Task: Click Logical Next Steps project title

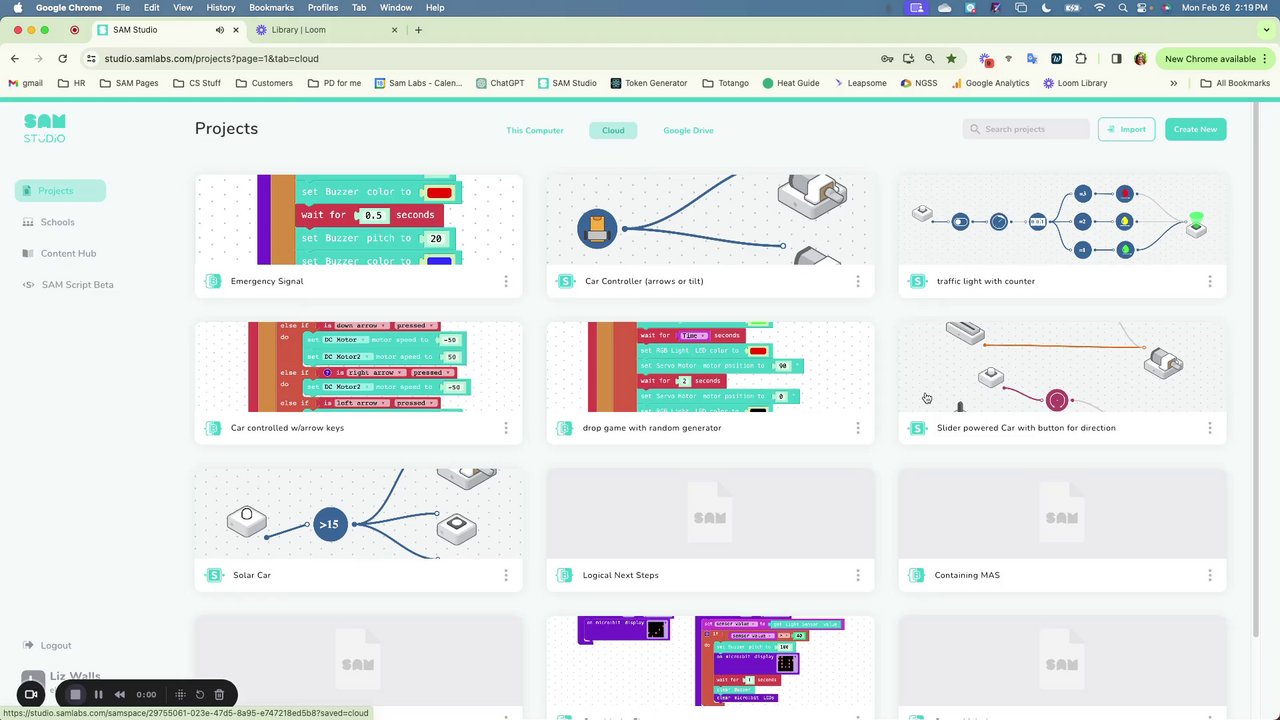Action: [621, 575]
